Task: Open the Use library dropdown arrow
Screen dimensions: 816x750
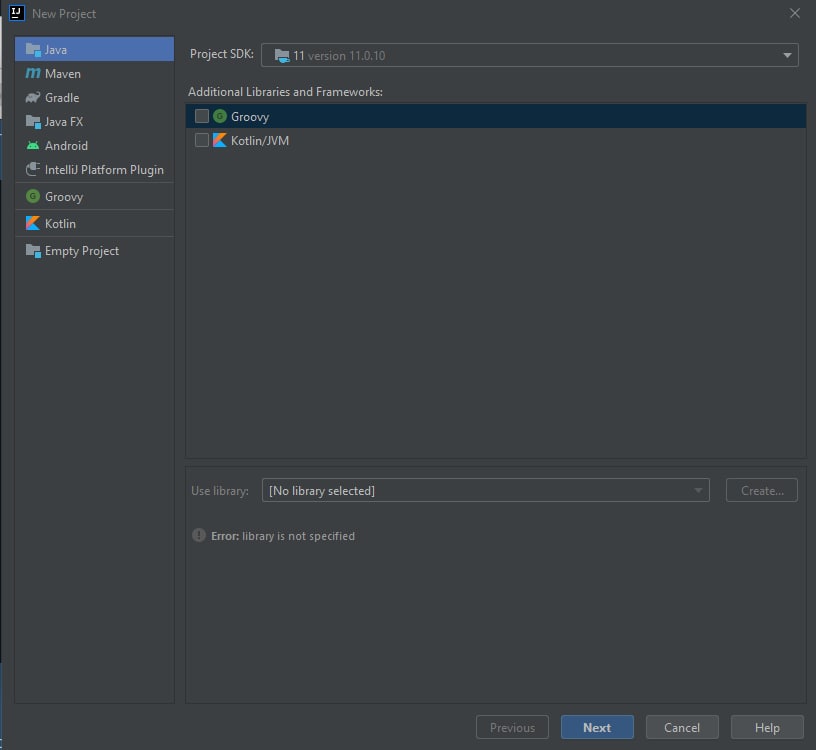Action: click(698, 490)
